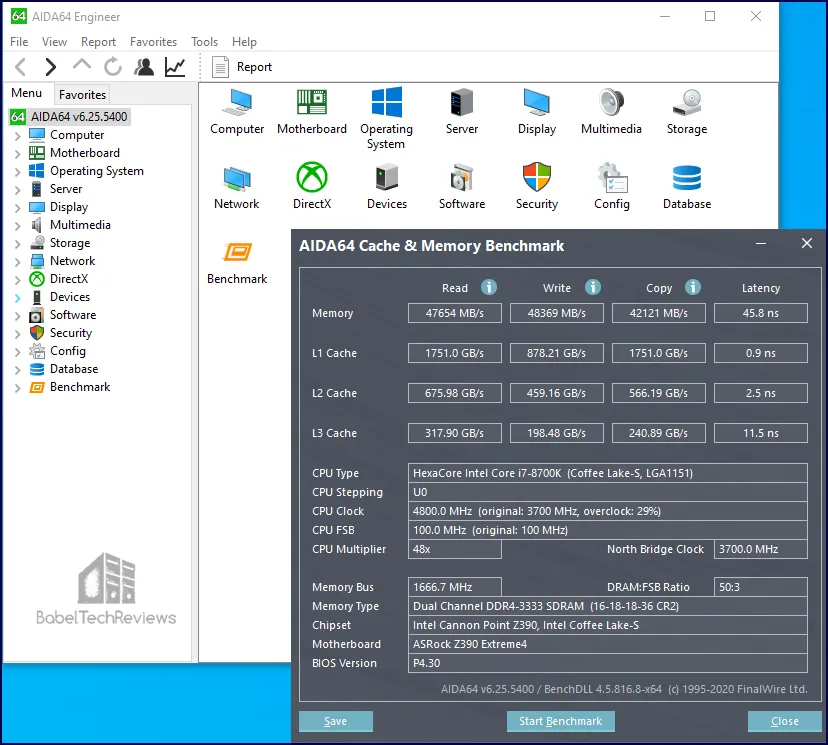Click the Close button in benchmark dialog
Viewport: 828px width, 745px height.
[x=785, y=721]
